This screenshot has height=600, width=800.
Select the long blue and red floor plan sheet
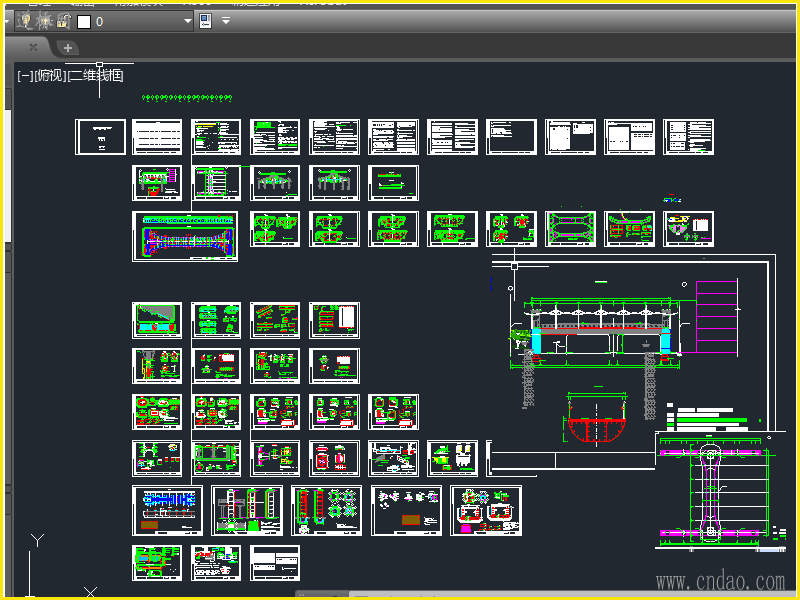[185, 236]
